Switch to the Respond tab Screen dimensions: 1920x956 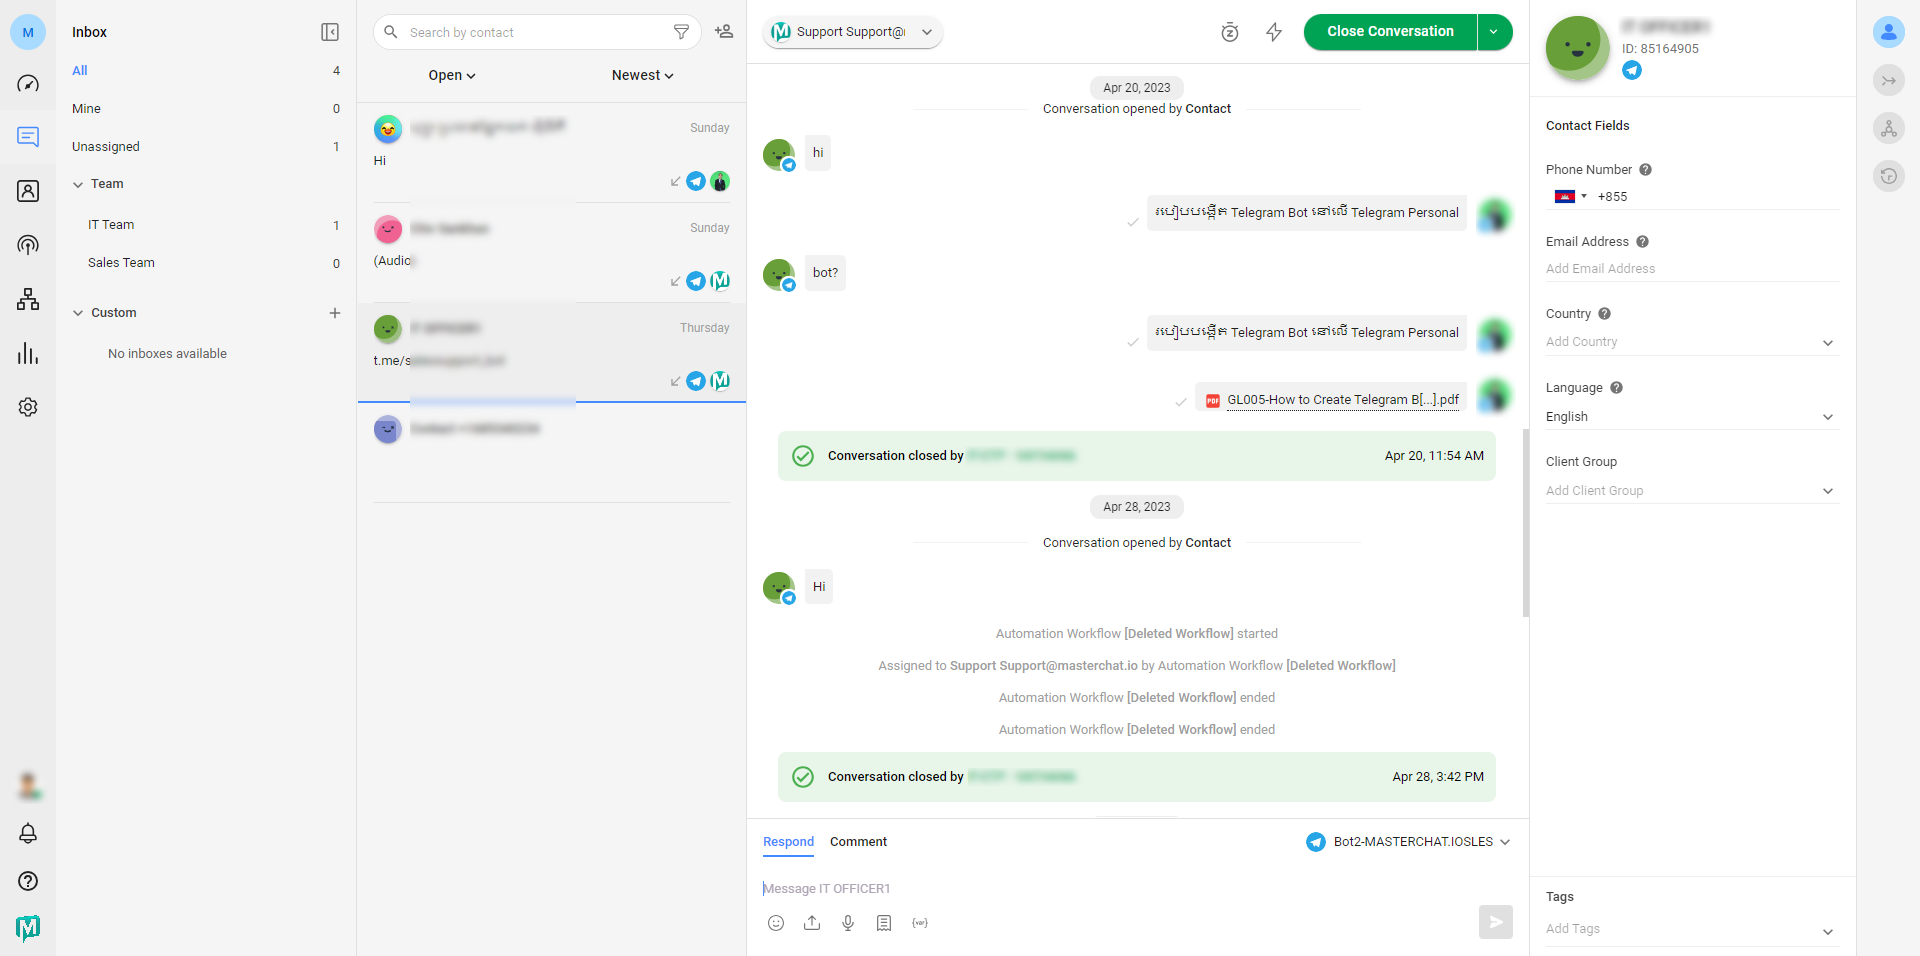[x=788, y=842]
